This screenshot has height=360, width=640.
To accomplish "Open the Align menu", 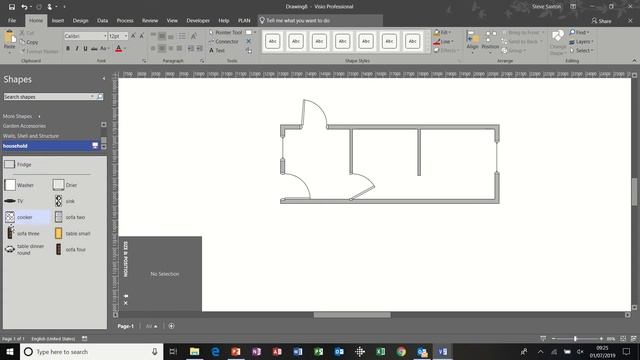I will tap(472, 42).
